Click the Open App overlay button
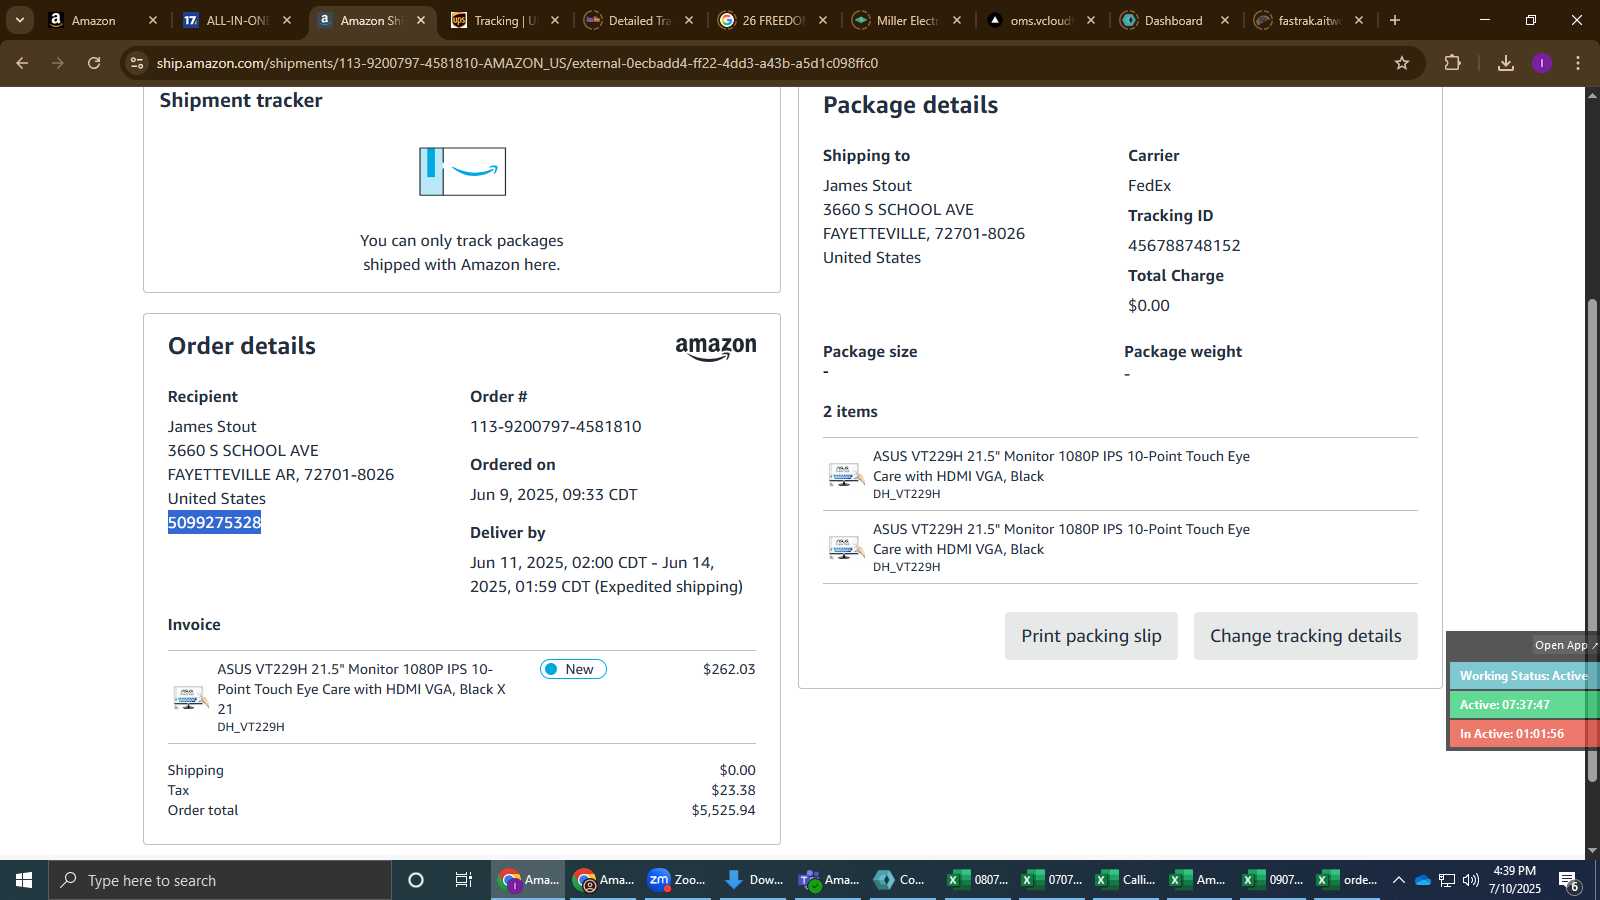The image size is (1600, 900). [1565, 645]
